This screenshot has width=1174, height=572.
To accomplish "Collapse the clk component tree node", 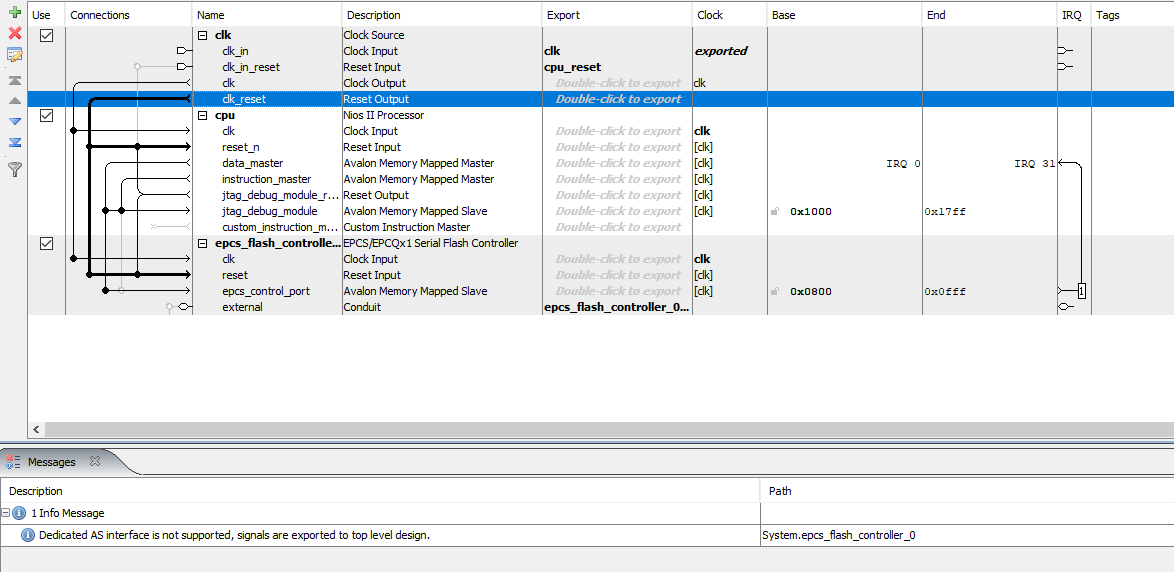I will coord(203,35).
